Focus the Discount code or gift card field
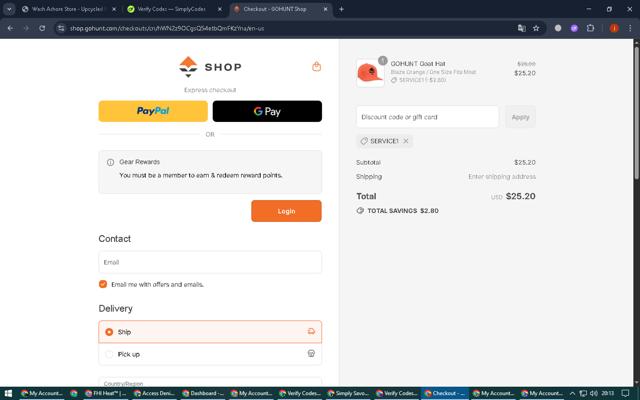The width and height of the screenshot is (640, 400). click(427, 117)
